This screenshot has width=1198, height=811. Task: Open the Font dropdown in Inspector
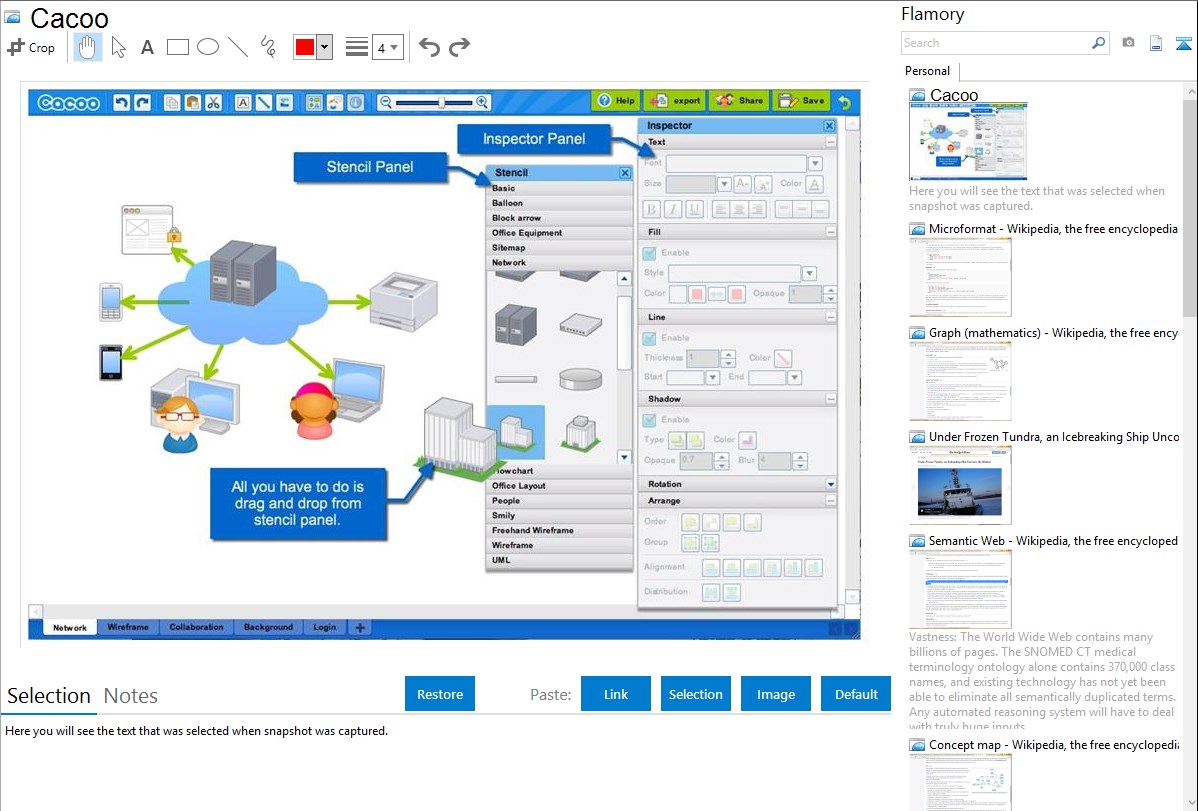tap(815, 164)
